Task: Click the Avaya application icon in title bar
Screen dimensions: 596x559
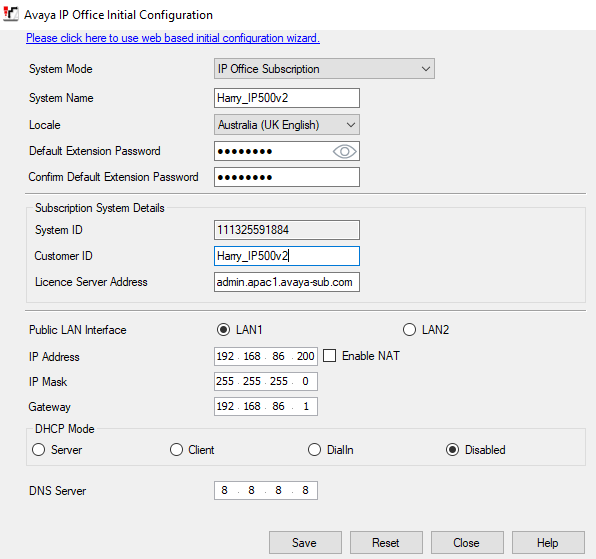Action: point(11,14)
